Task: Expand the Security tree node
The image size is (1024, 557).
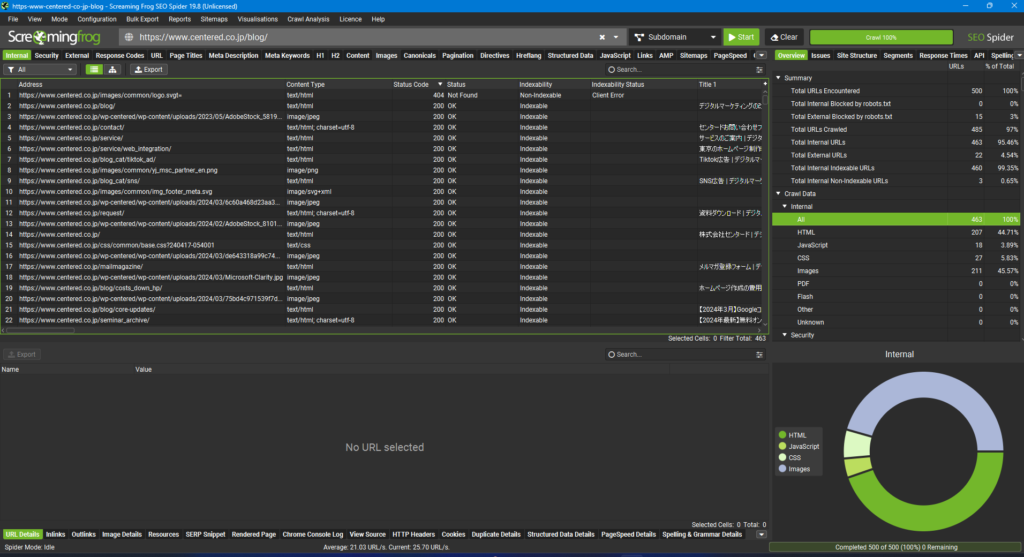Action: pyautogui.click(x=784, y=335)
